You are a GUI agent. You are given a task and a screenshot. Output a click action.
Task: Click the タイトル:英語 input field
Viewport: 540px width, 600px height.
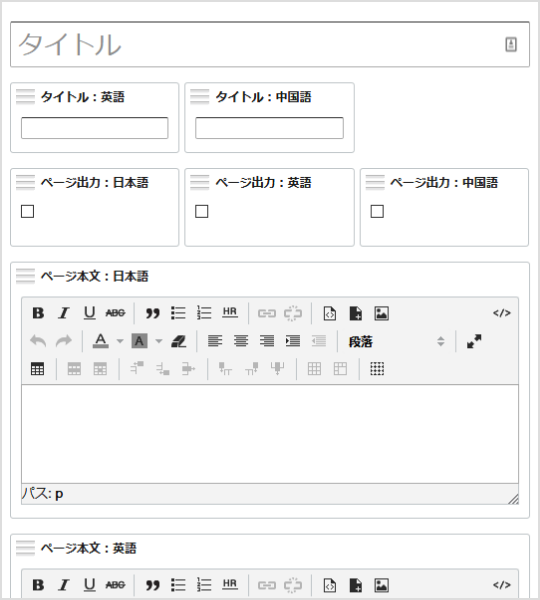(95, 128)
